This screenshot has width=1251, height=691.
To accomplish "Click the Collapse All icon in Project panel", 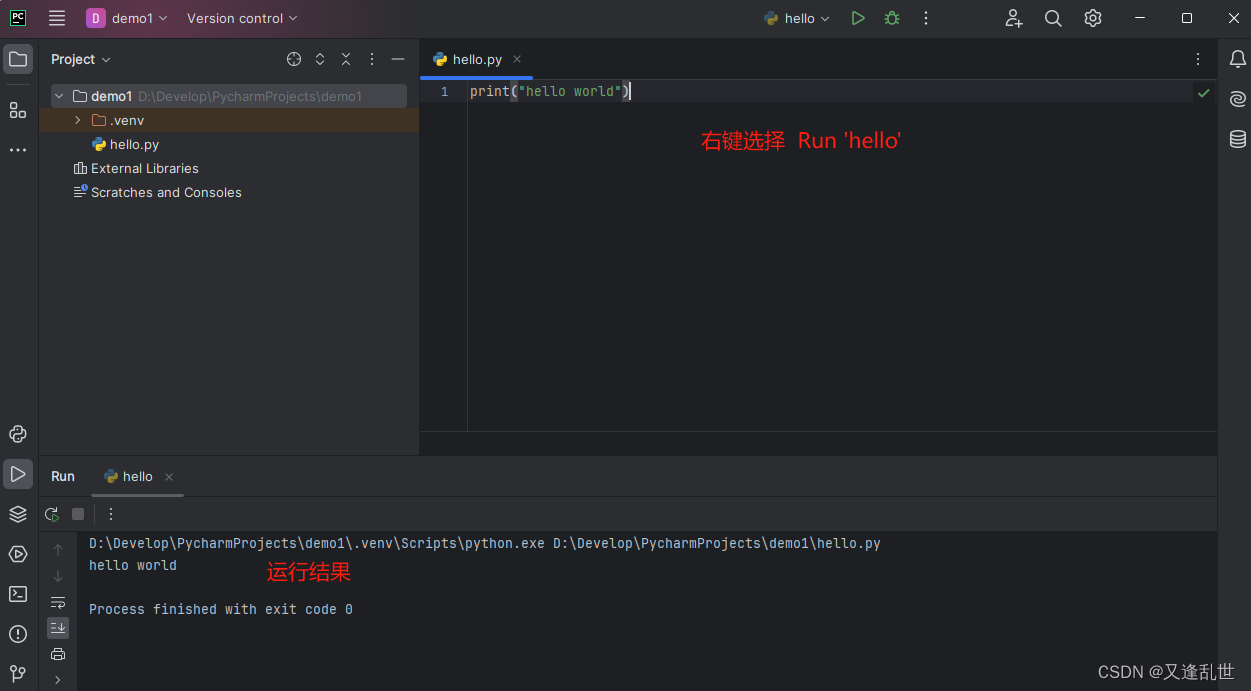I will point(346,59).
